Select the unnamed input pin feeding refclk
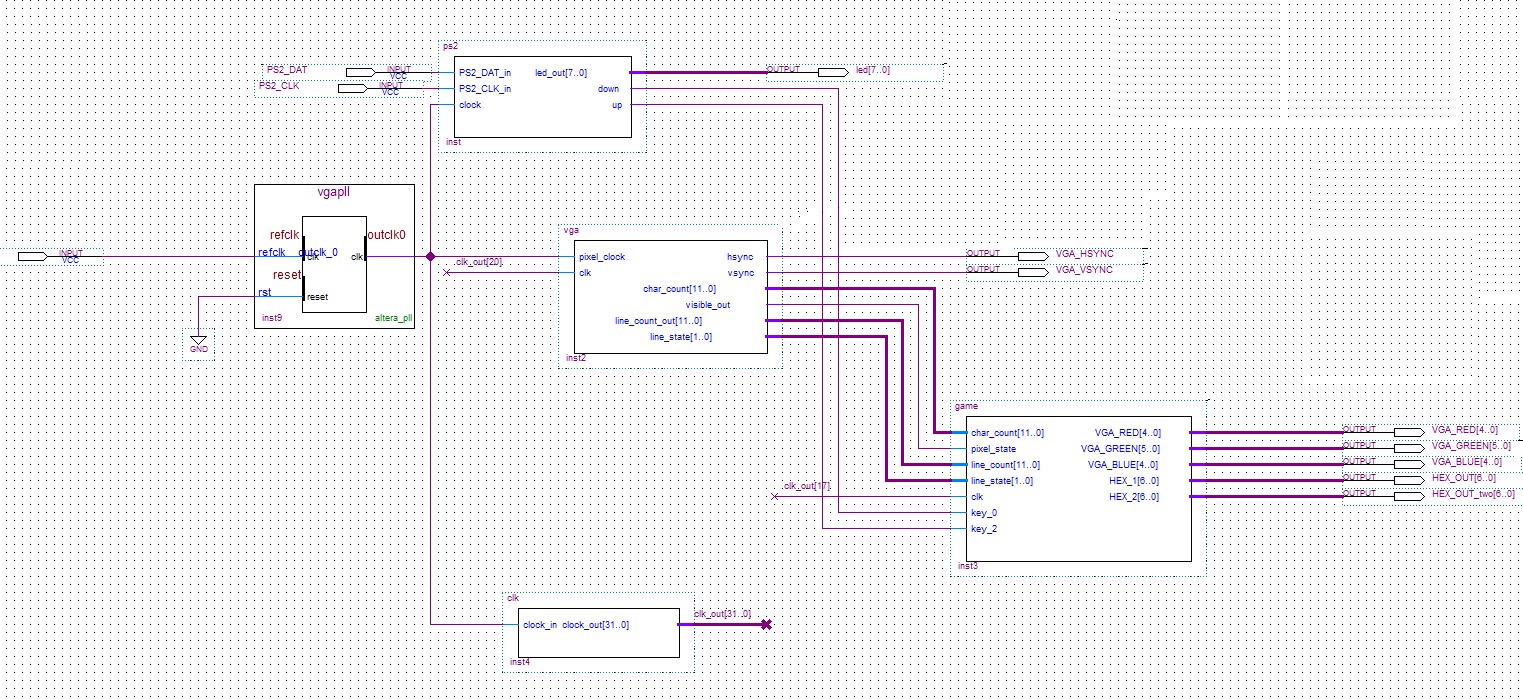 pyautogui.click(x=32, y=257)
